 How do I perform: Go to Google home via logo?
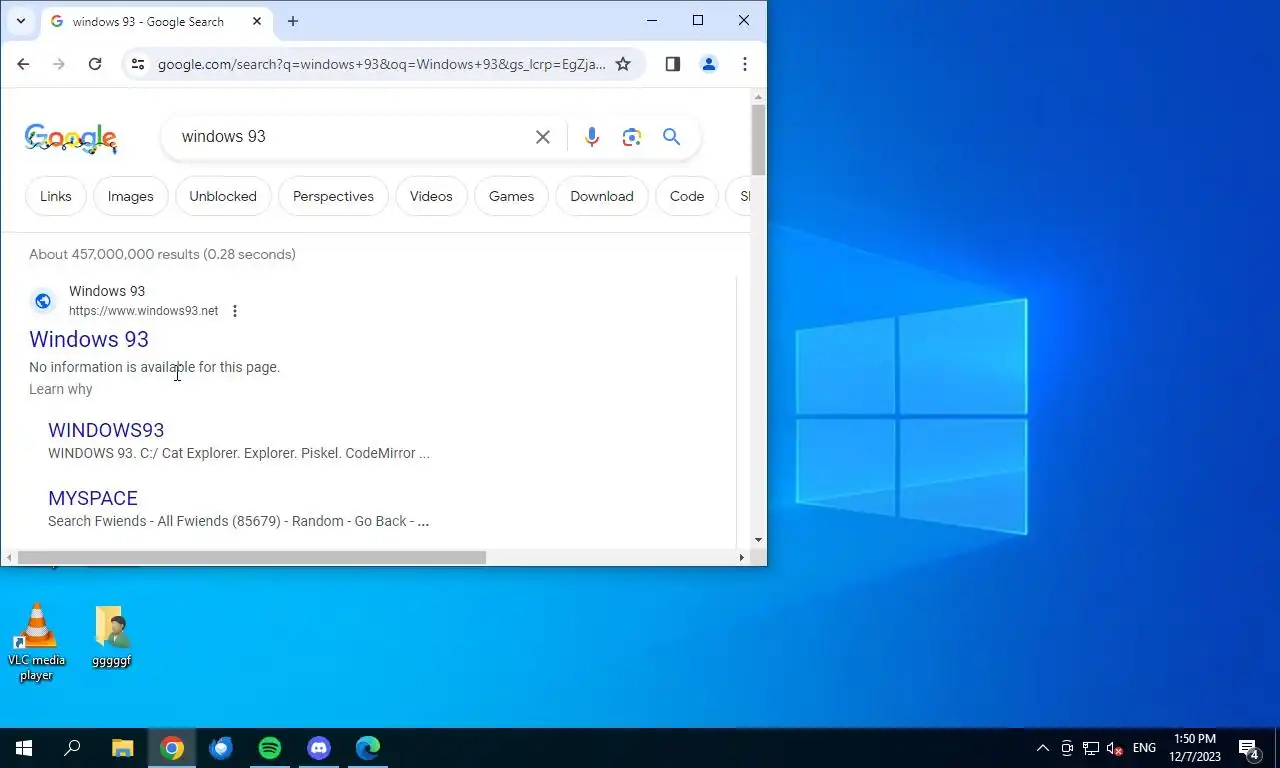coord(71,138)
